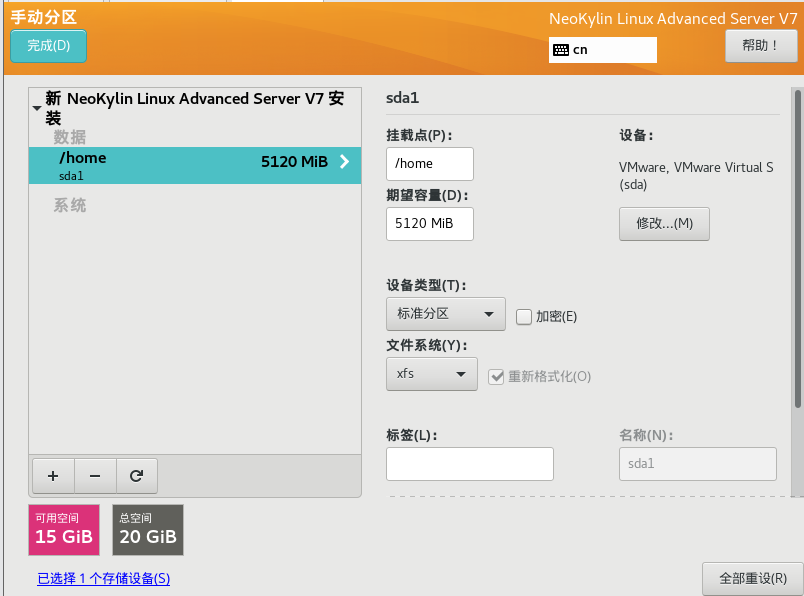Open the 文件系统 xfs dropdown
The width and height of the screenshot is (804, 596).
[x=432, y=374]
